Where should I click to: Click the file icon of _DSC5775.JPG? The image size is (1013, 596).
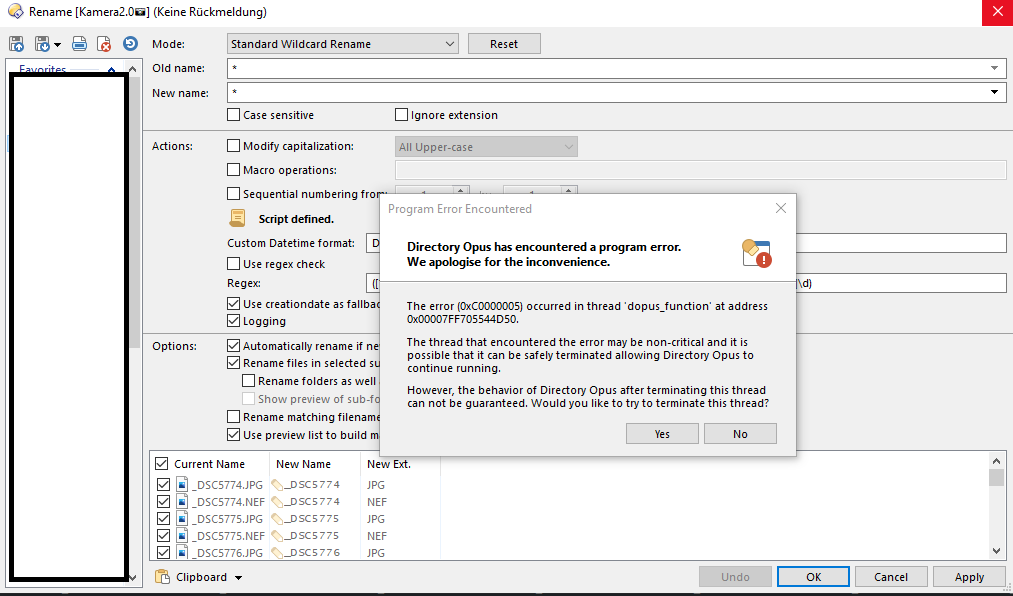(183, 519)
